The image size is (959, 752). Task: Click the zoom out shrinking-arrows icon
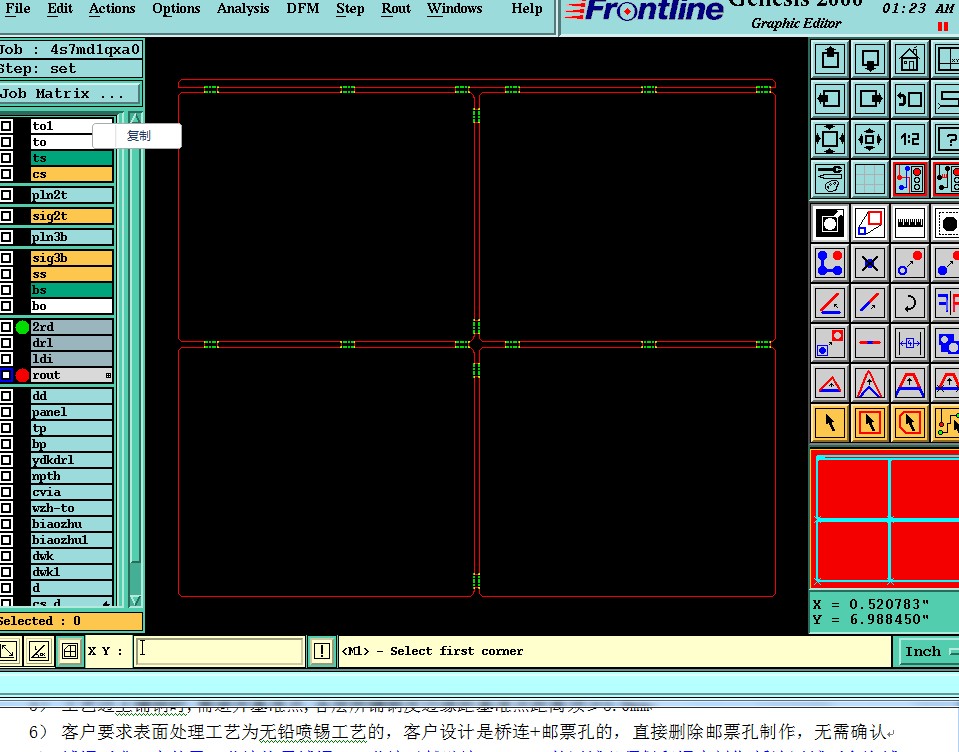point(870,139)
